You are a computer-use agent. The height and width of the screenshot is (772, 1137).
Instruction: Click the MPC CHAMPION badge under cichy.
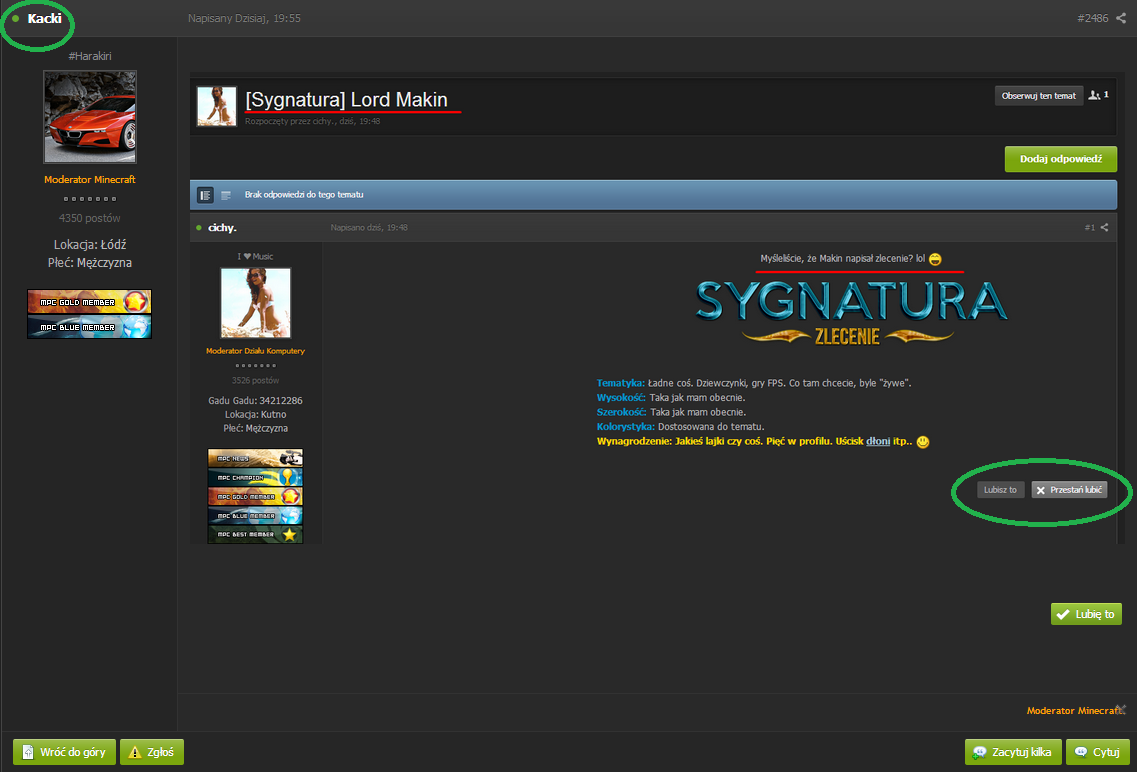[255, 477]
